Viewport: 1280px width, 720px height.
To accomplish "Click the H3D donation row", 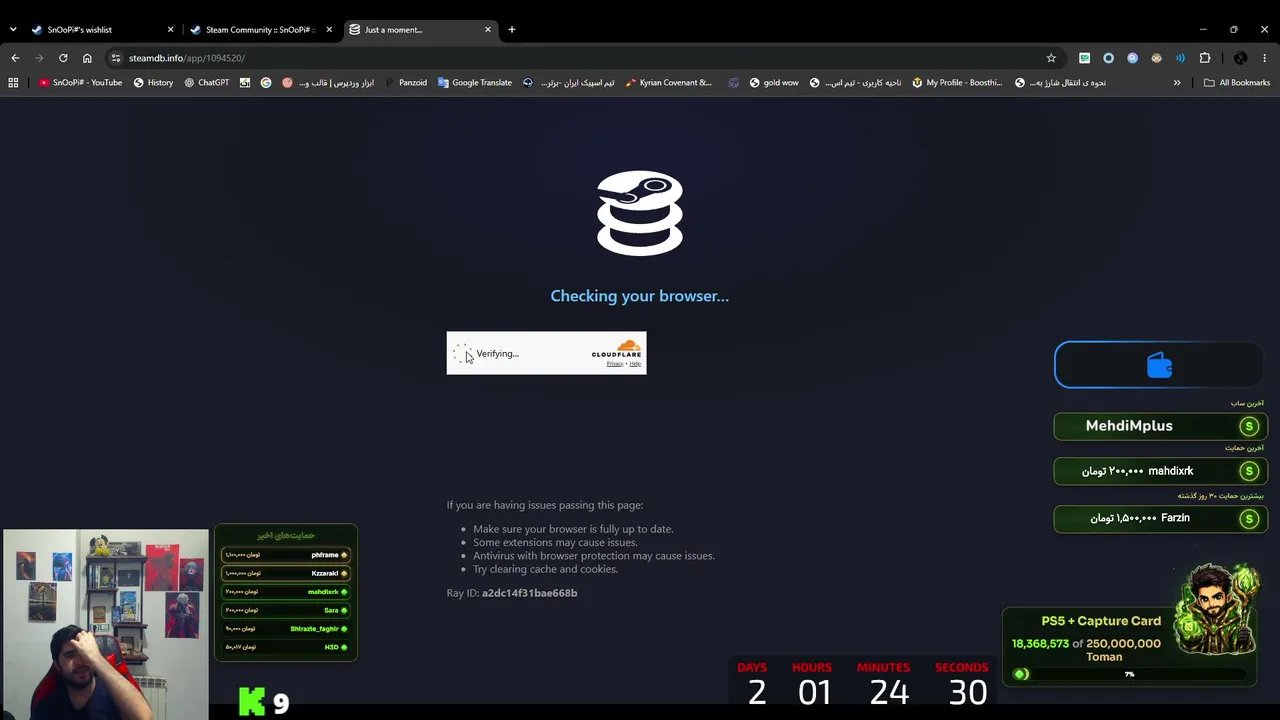I will point(286,647).
